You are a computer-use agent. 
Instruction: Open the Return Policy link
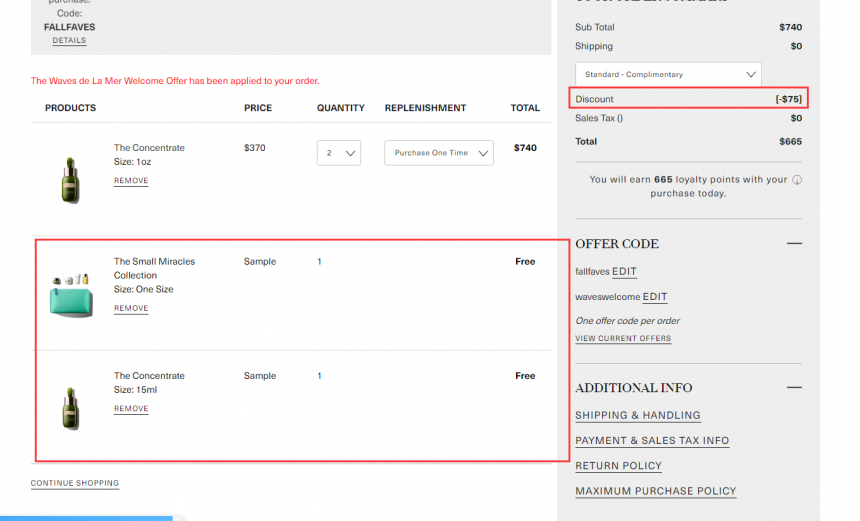[619, 466]
